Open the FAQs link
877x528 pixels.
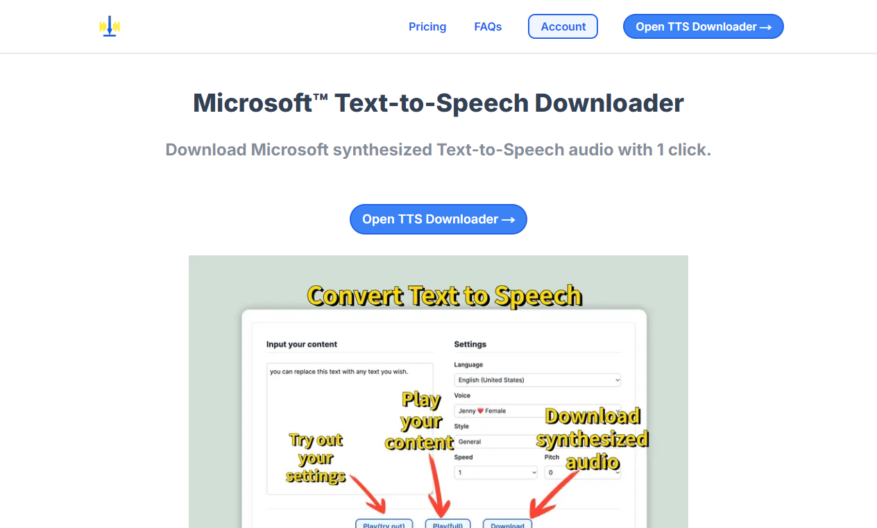[488, 27]
